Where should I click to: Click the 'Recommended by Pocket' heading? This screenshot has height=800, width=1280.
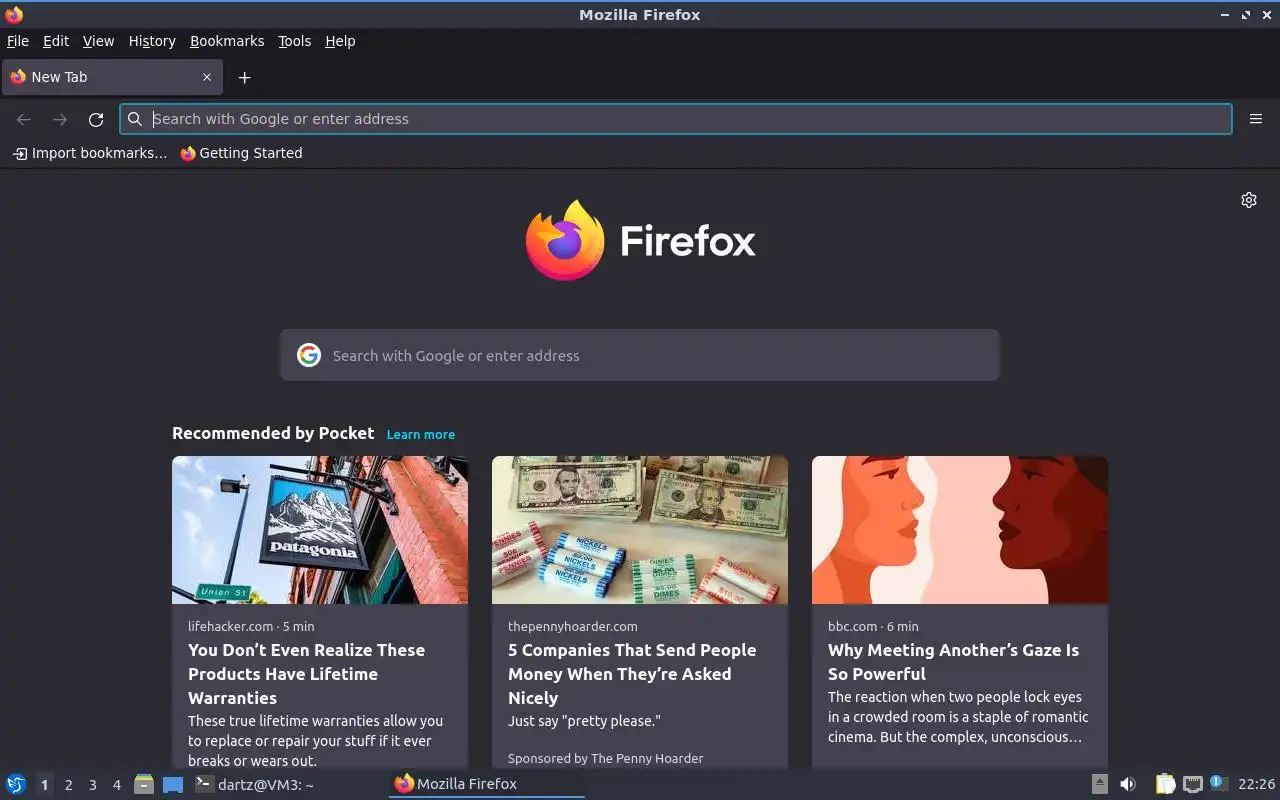[273, 433]
